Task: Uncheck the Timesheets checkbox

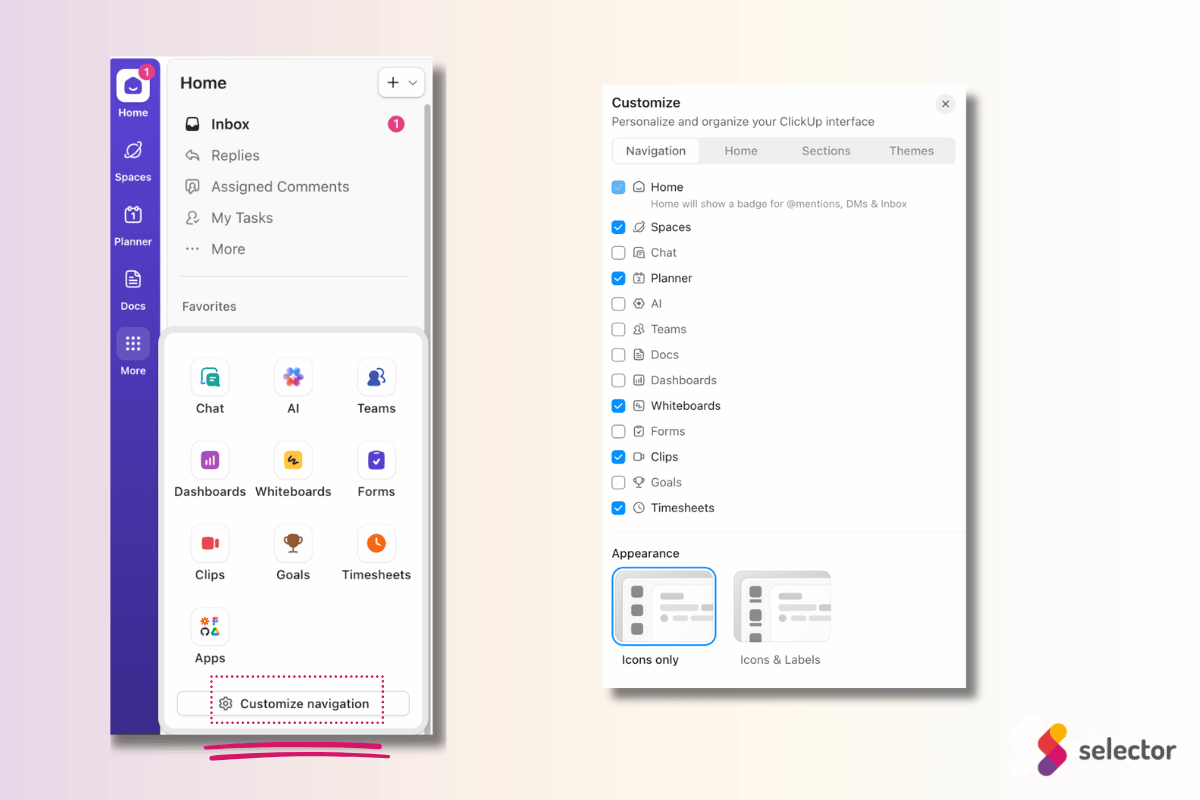Action: 618,508
